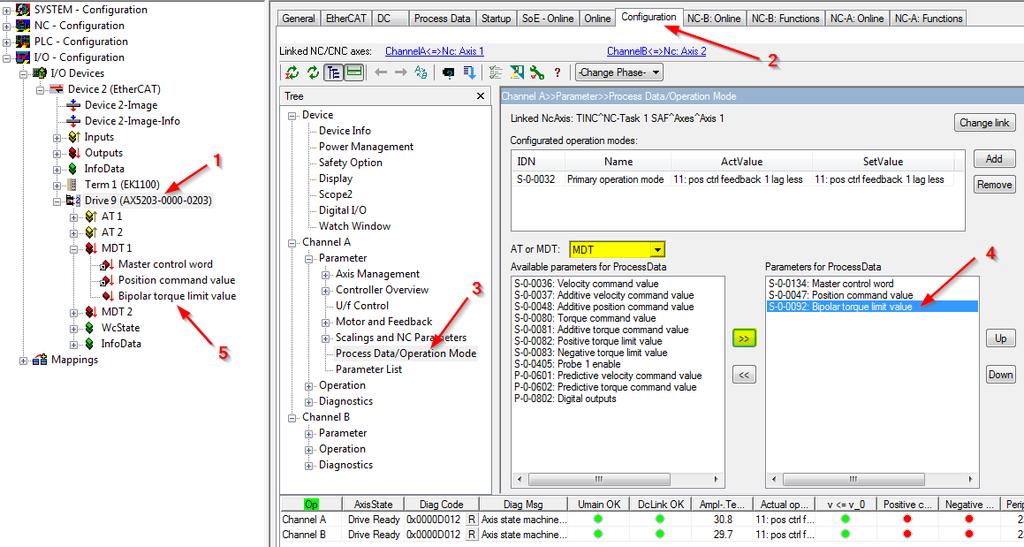Click the R reset button for Channel B

[x=472, y=535]
